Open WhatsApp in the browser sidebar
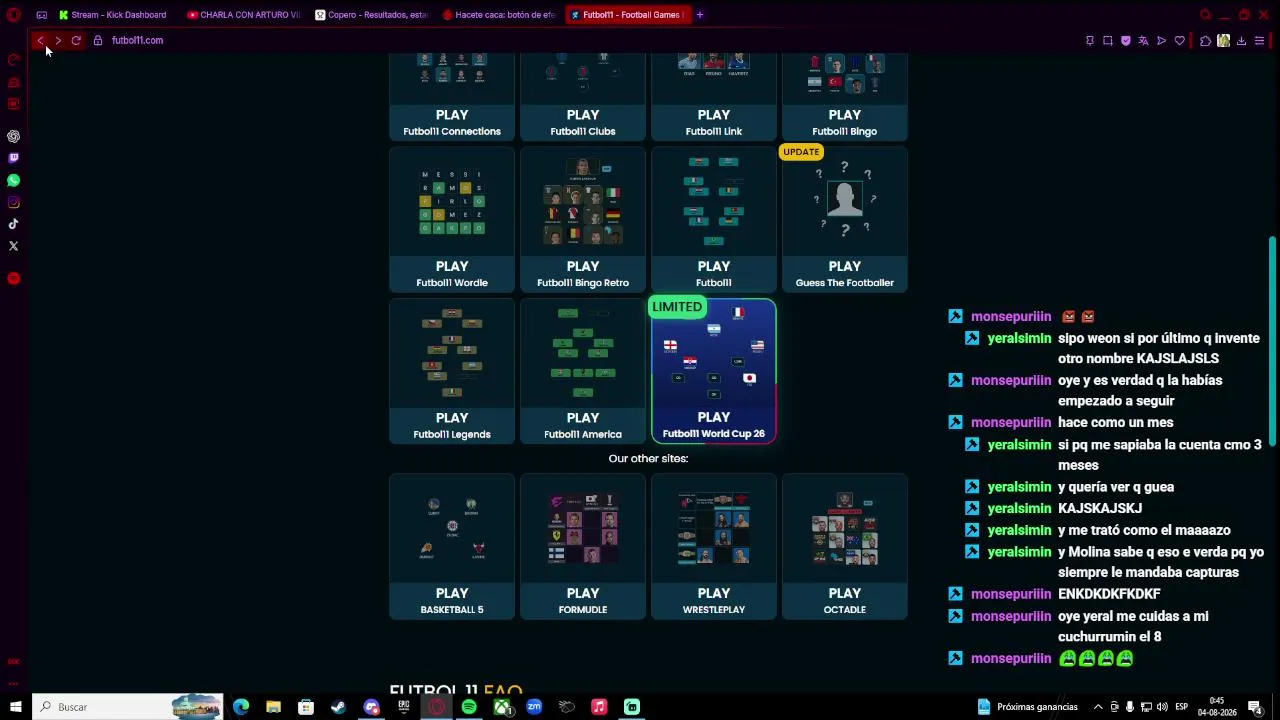Screen dimensions: 1280x720 (14, 180)
